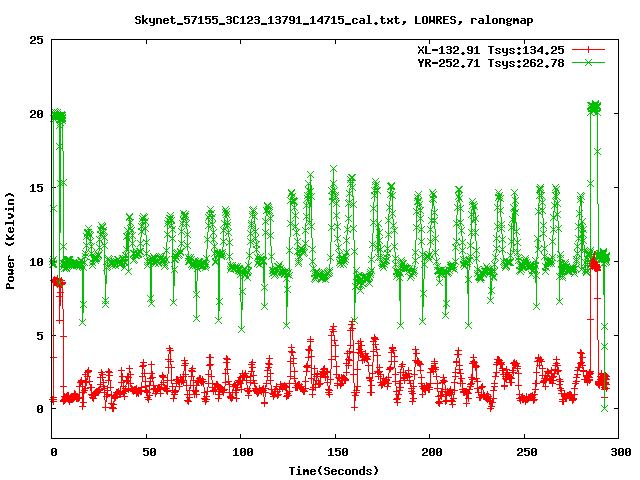Screen dimensions: 640x480
Task: Click x-axis tick label 50
Action: (149, 452)
